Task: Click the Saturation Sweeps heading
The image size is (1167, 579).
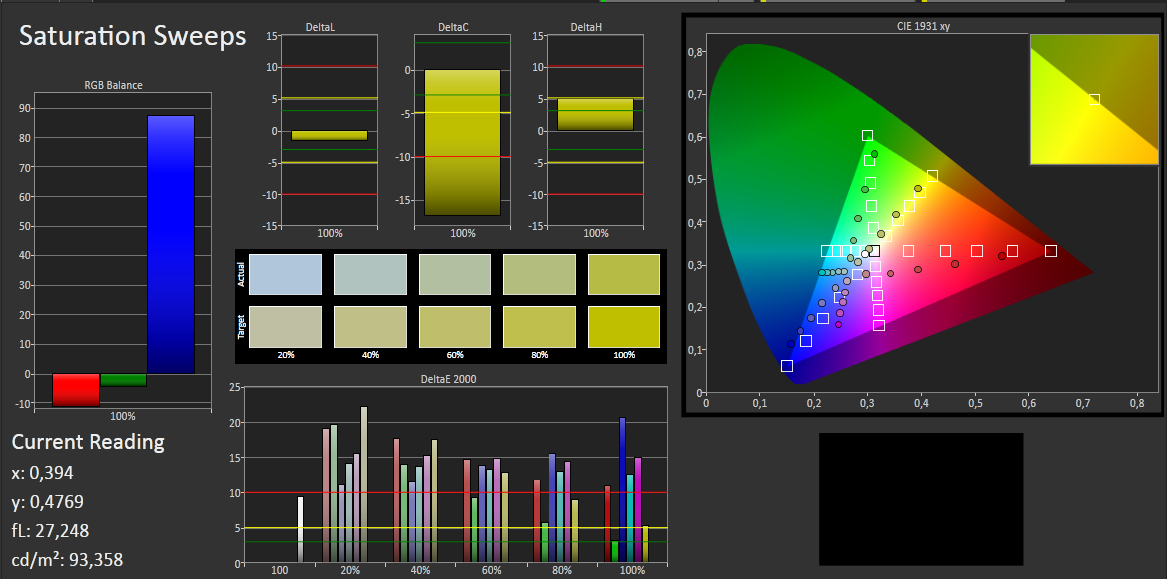Action: [132, 36]
